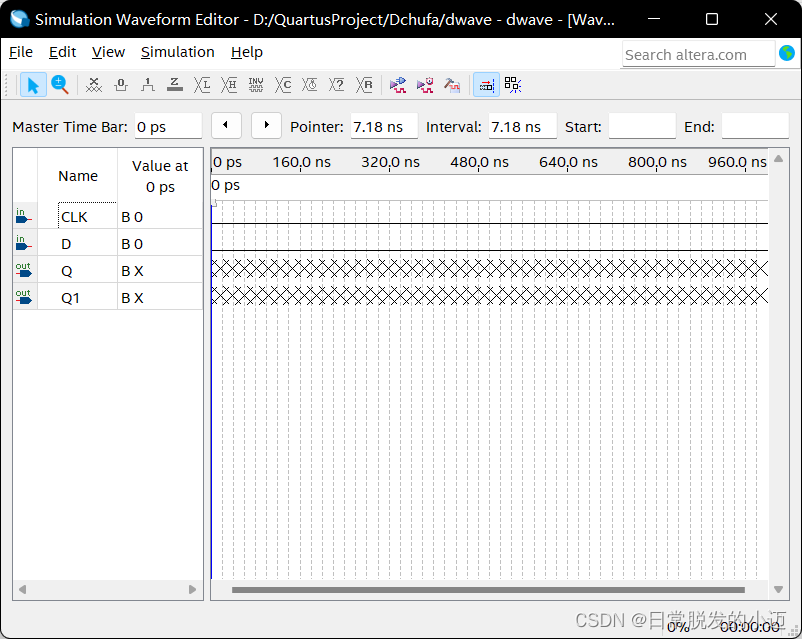Open altera.com globe icon

click(787, 53)
